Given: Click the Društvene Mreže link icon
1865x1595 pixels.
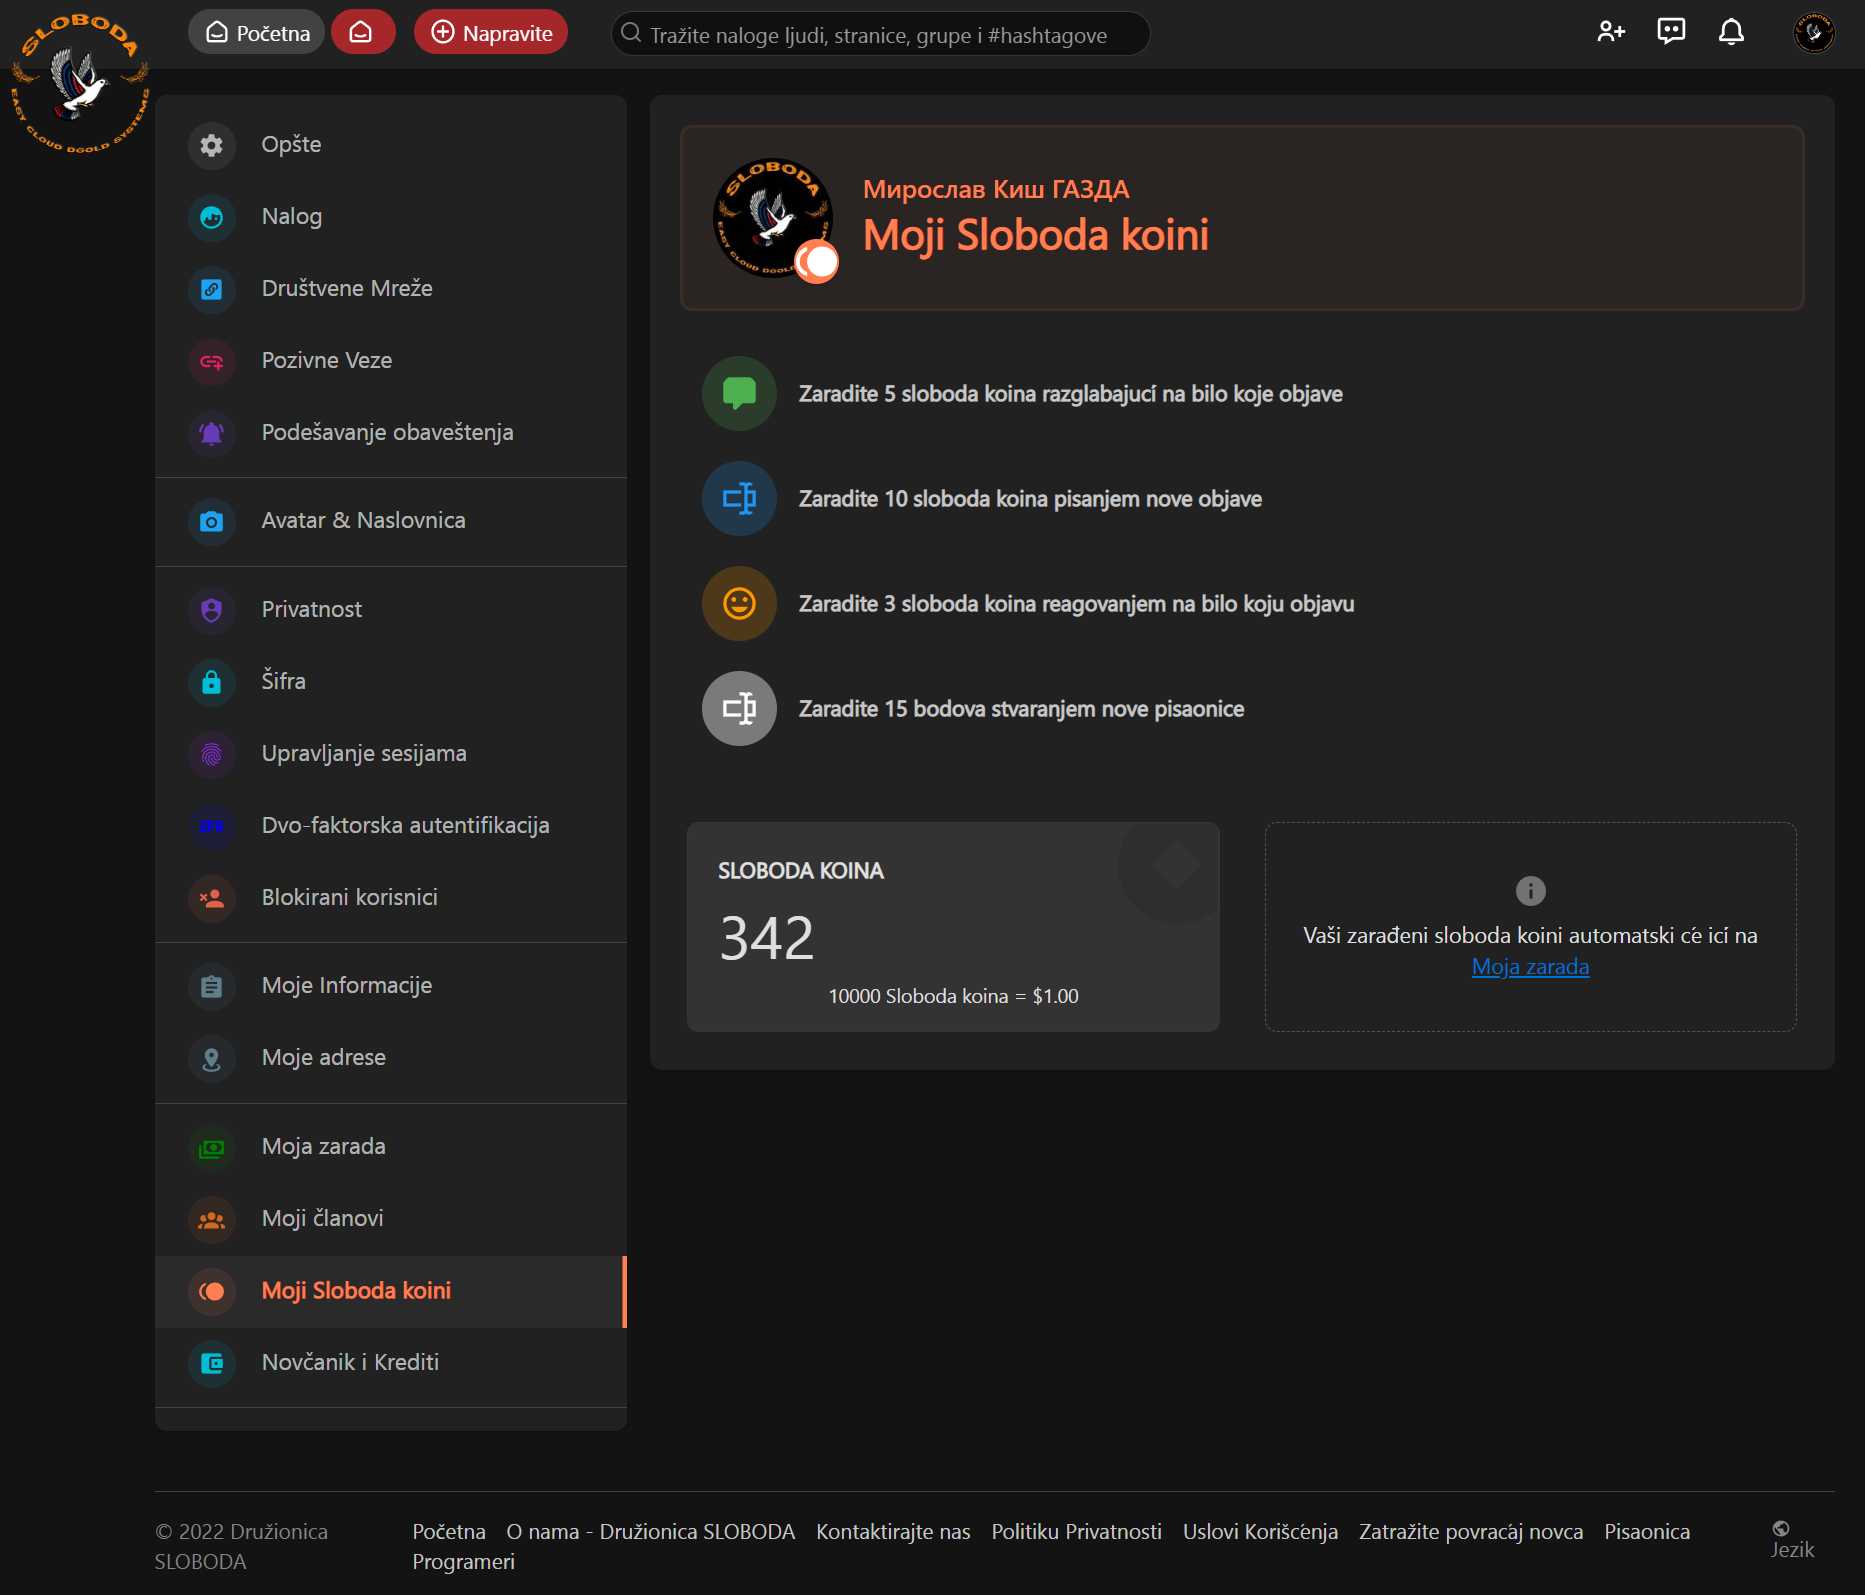Looking at the screenshot, I should 211,289.
